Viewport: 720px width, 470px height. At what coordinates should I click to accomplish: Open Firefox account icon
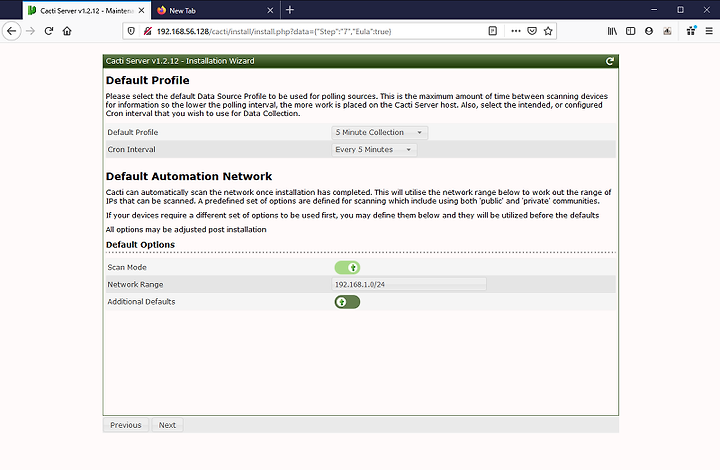(649, 31)
